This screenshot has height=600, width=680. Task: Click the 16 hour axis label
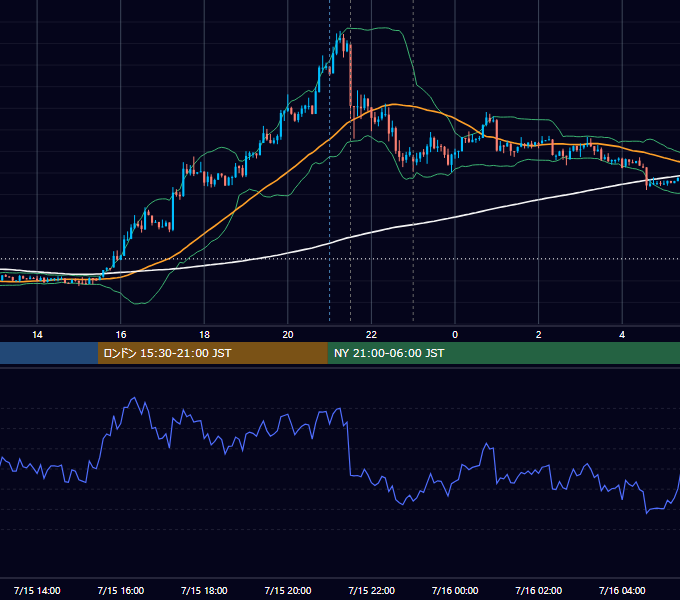point(121,335)
